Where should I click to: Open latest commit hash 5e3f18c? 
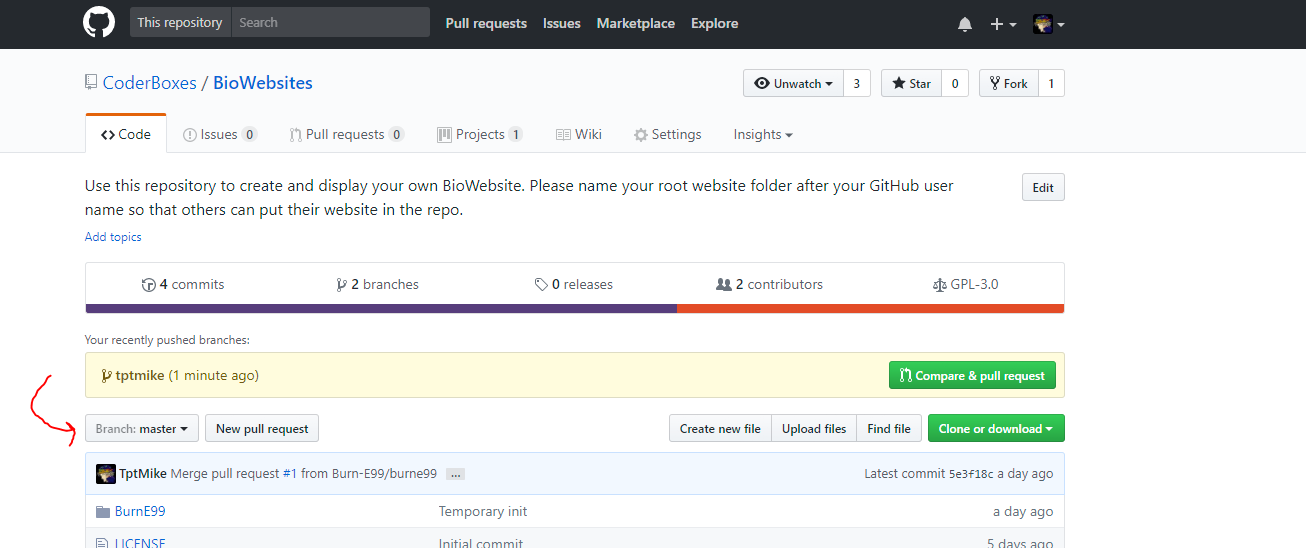tap(971, 474)
